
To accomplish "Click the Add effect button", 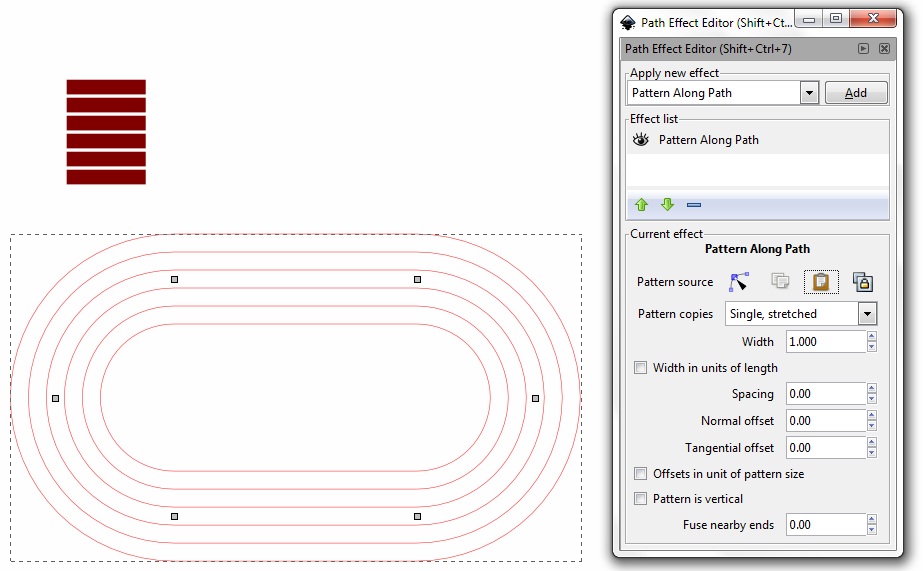I will click(856, 93).
